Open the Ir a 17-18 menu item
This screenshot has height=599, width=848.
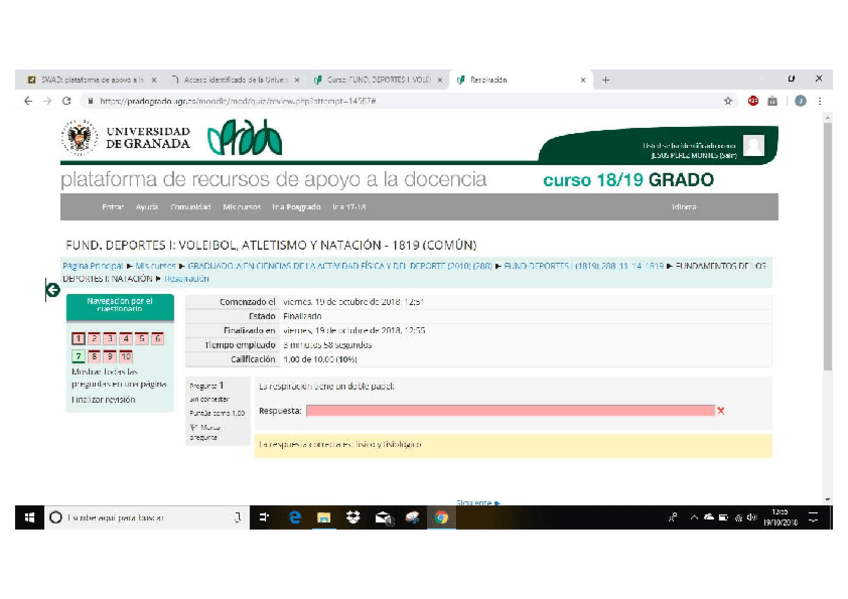349,207
